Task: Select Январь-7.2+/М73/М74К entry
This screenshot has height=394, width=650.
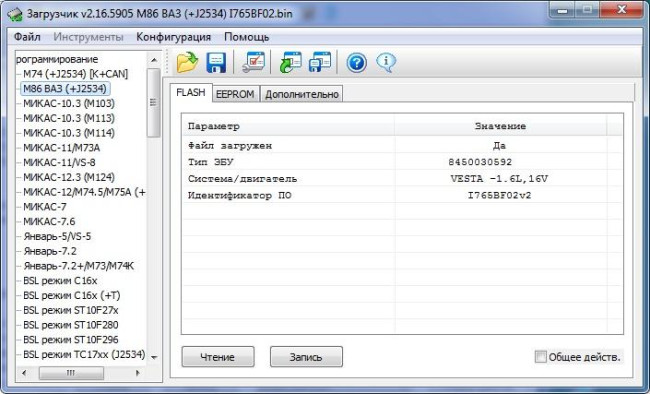Action: click(78, 266)
